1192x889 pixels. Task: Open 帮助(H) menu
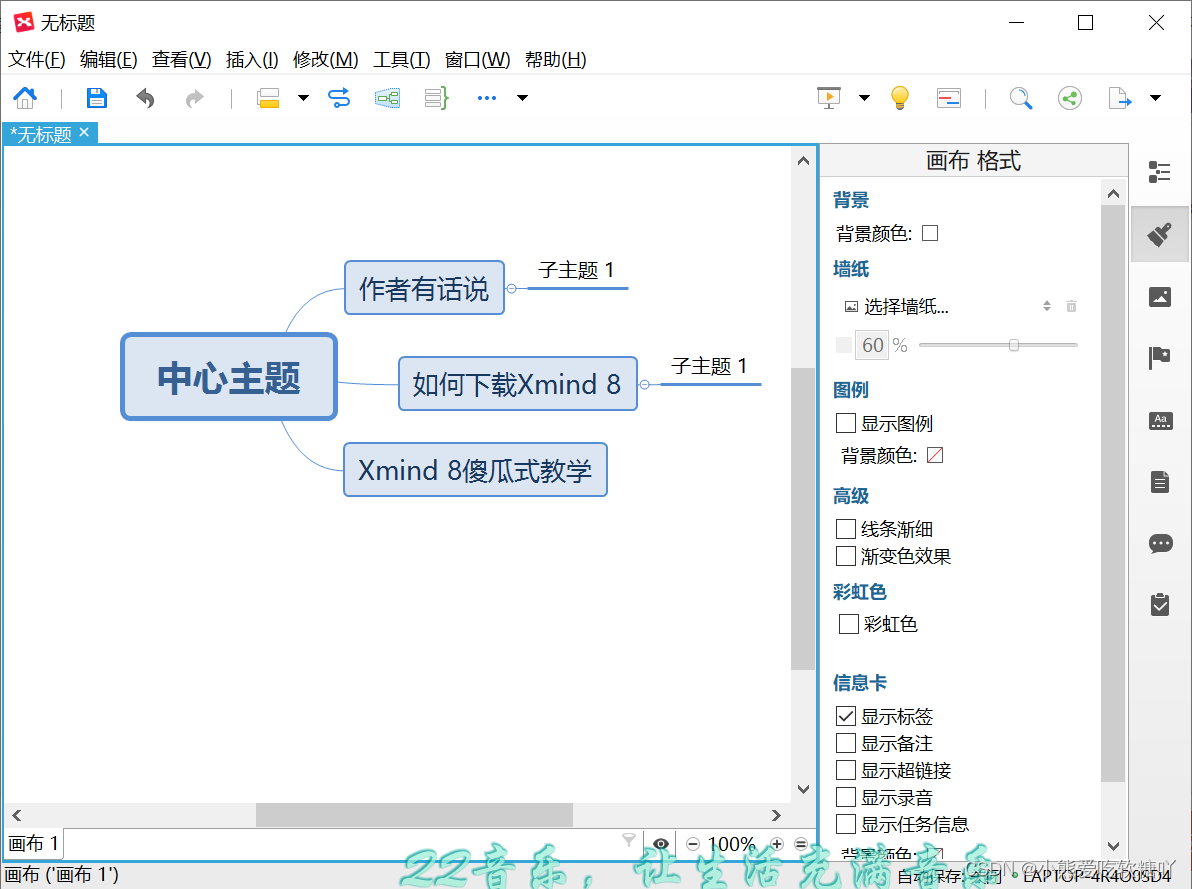click(555, 59)
